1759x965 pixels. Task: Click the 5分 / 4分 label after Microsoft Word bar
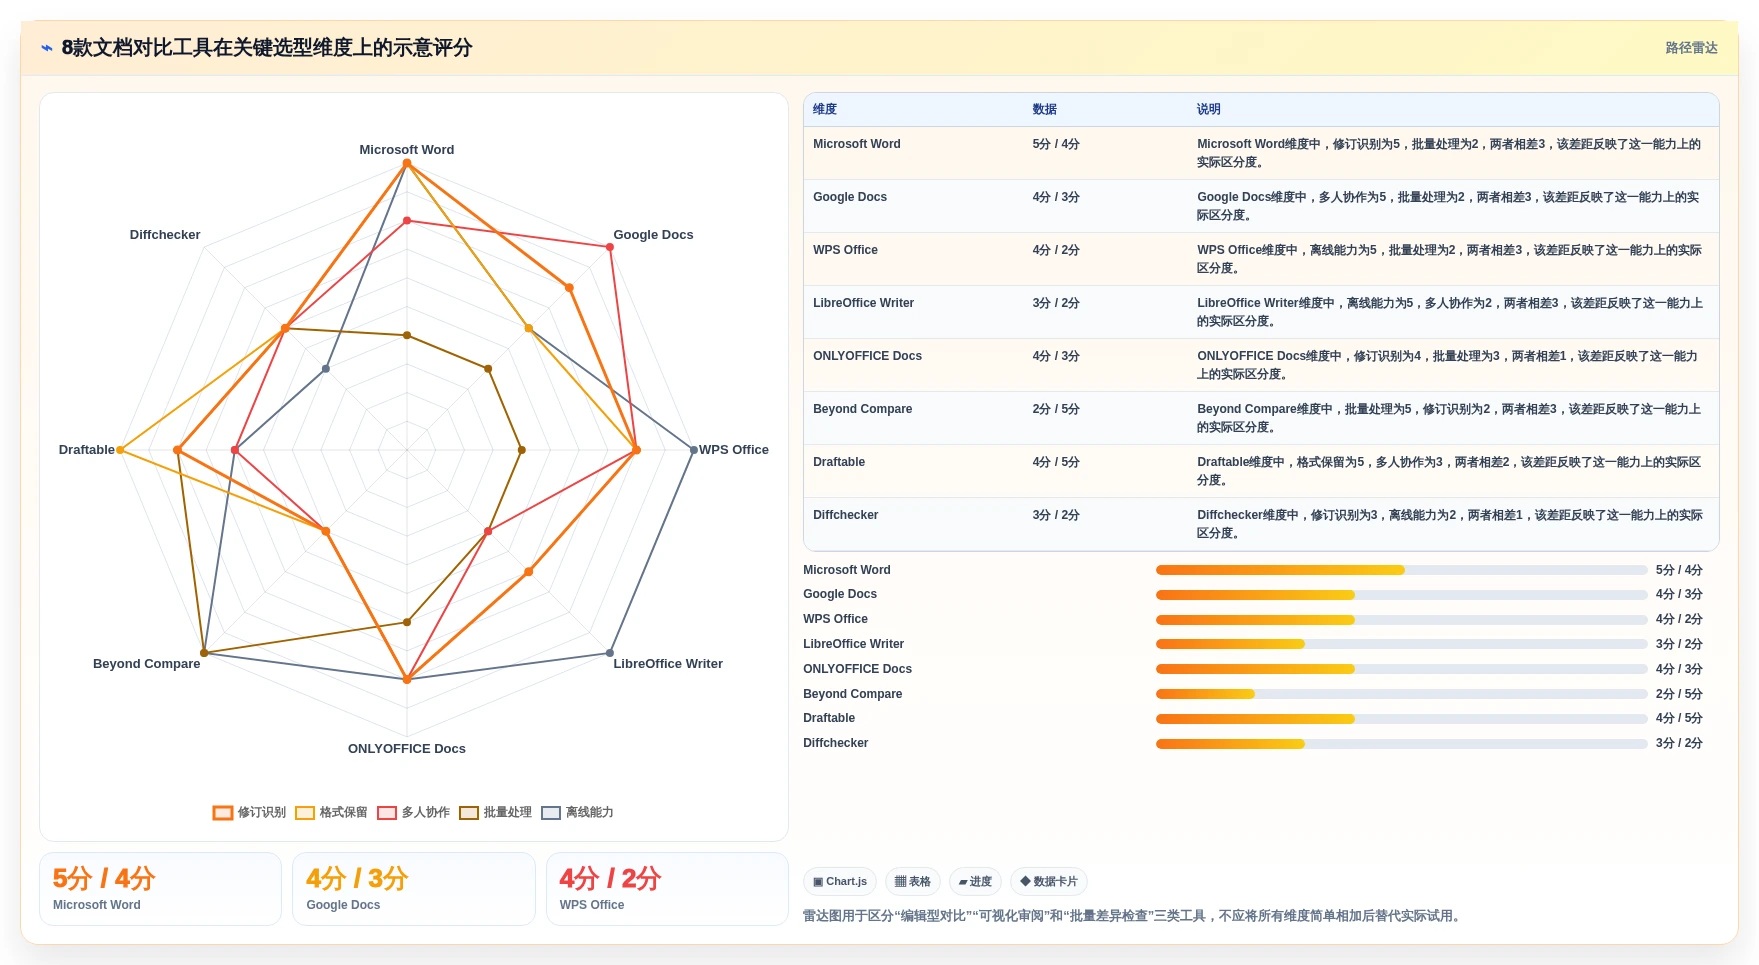(x=1679, y=570)
